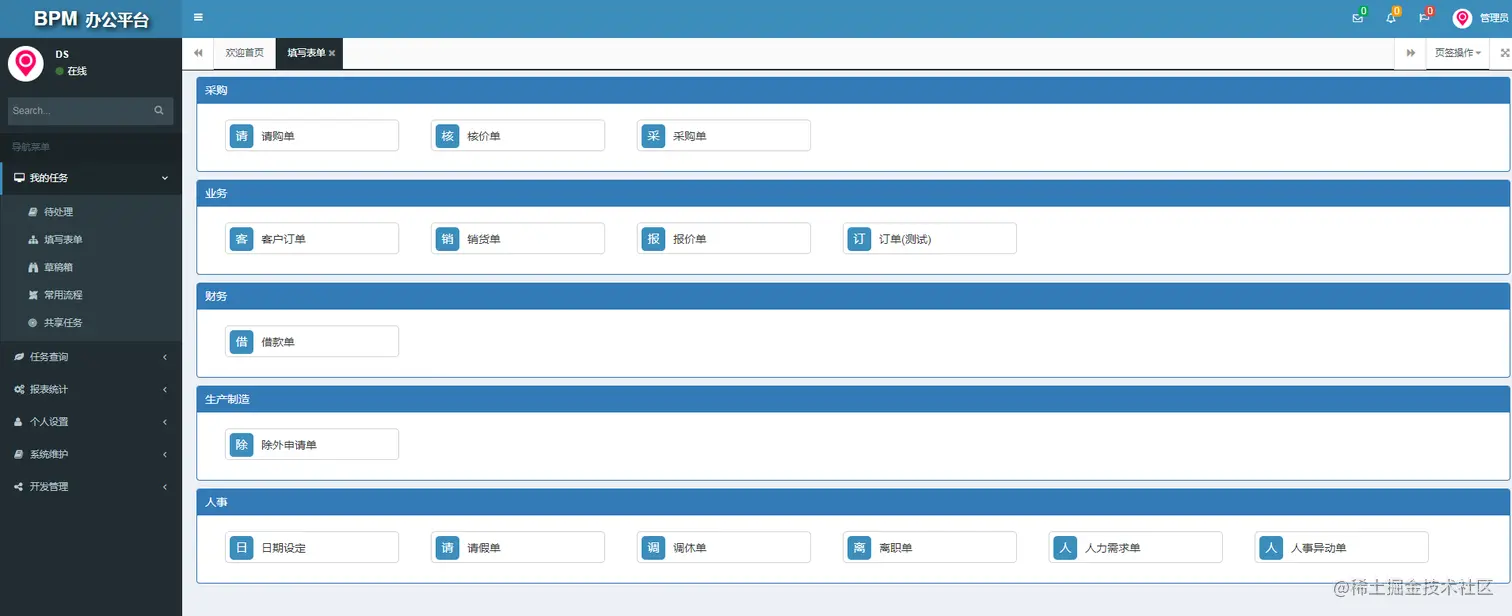Image resolution: width=1512 pixels, height=616 pixels.
Task: Click the 客 icon of 客户订单
Action: click(x=241, y=239)
